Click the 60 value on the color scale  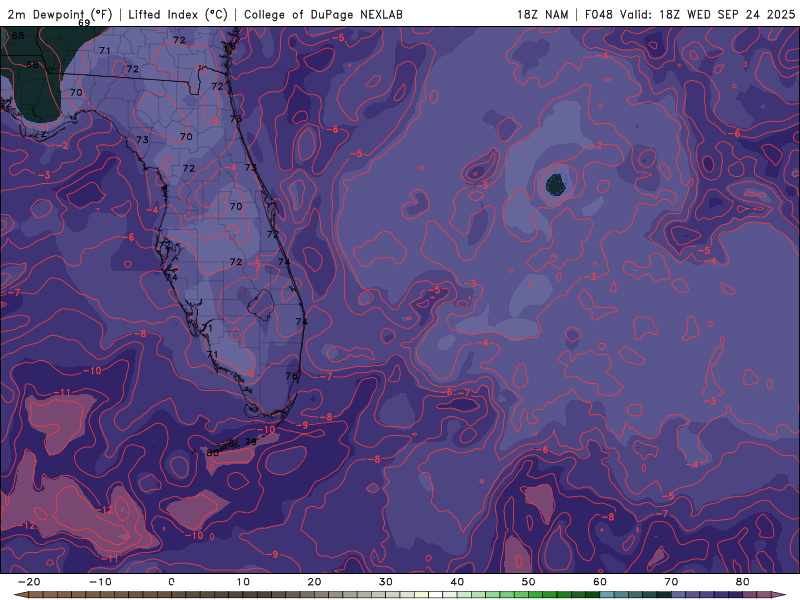coord(600,582)
